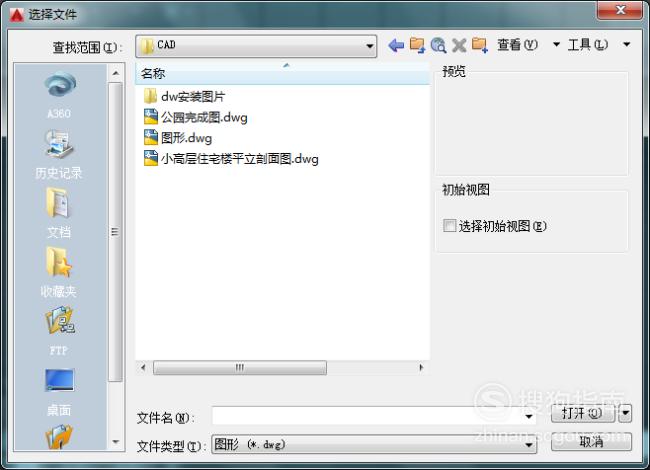Expand the 查找范围 CAD folder dropdown
650x470 pixels.
(x=369, y=46)
